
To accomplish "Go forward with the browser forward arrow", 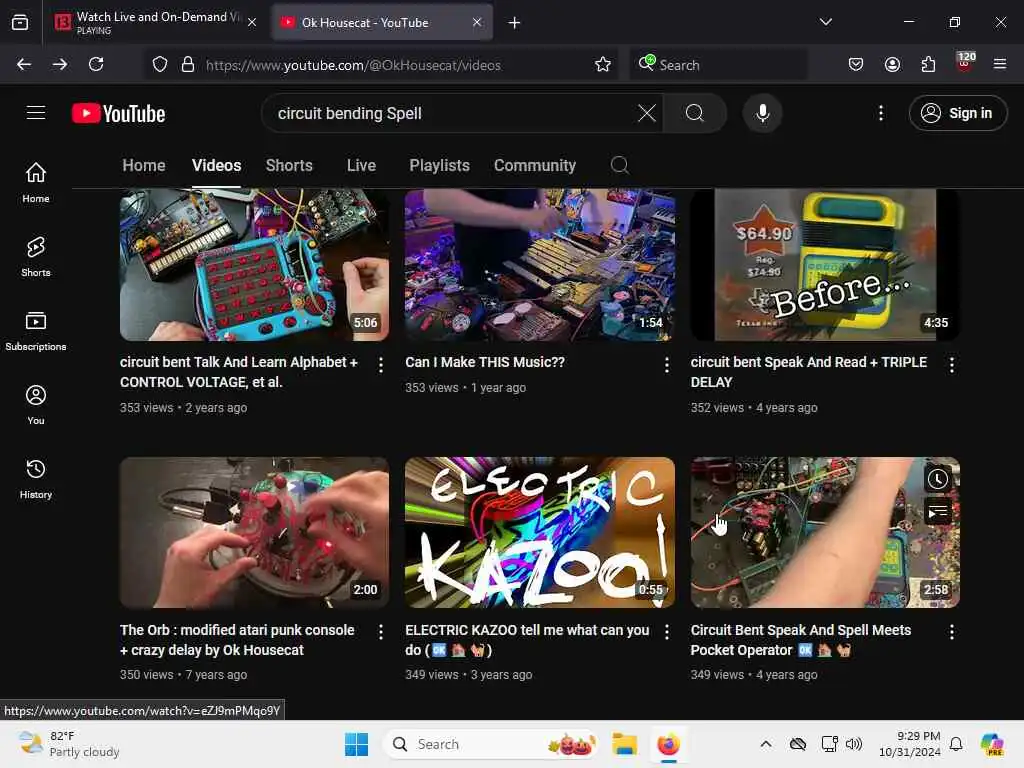I will coord(60,64).
